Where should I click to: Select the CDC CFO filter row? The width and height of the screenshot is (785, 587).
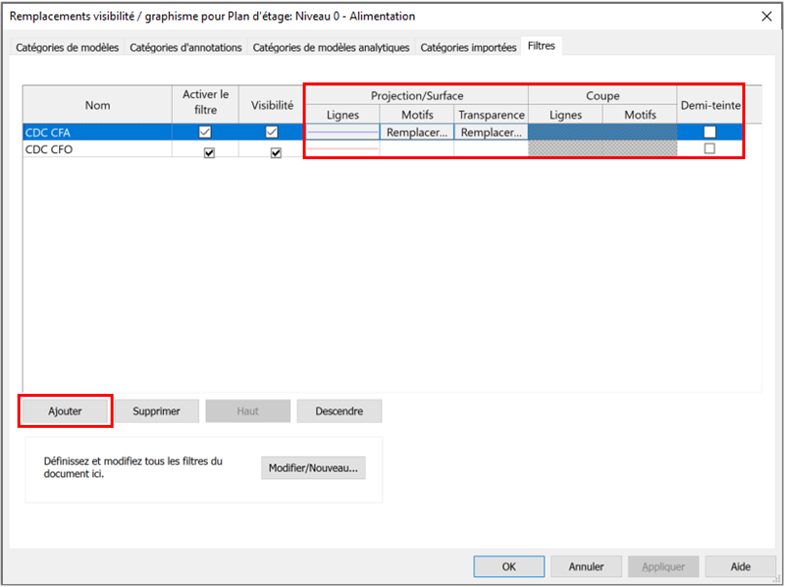(90, 149)
